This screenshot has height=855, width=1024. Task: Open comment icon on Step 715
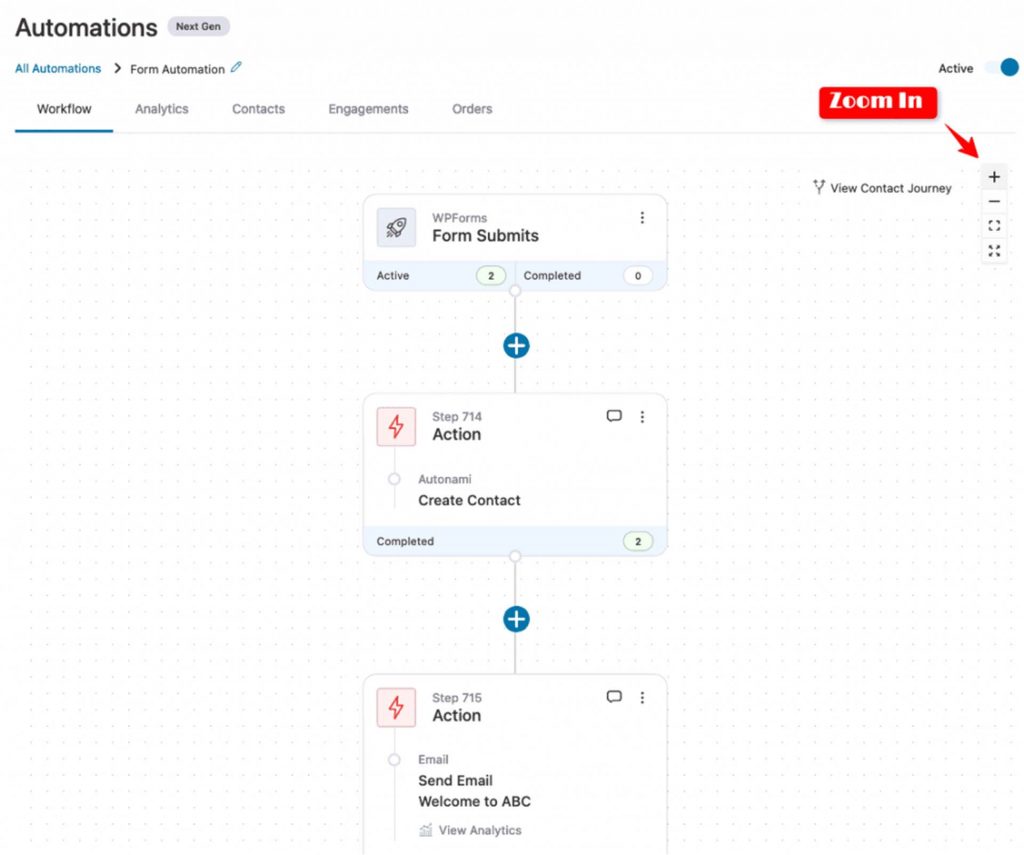(614, 697)
